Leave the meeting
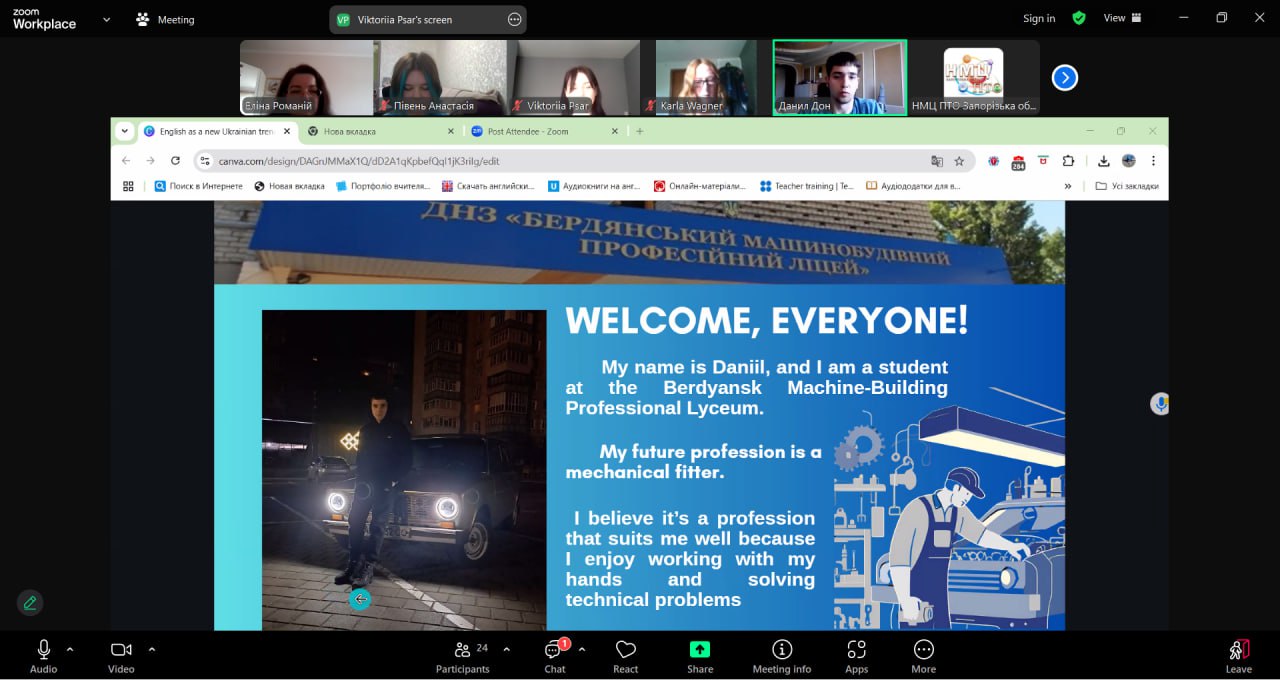 1238,656
